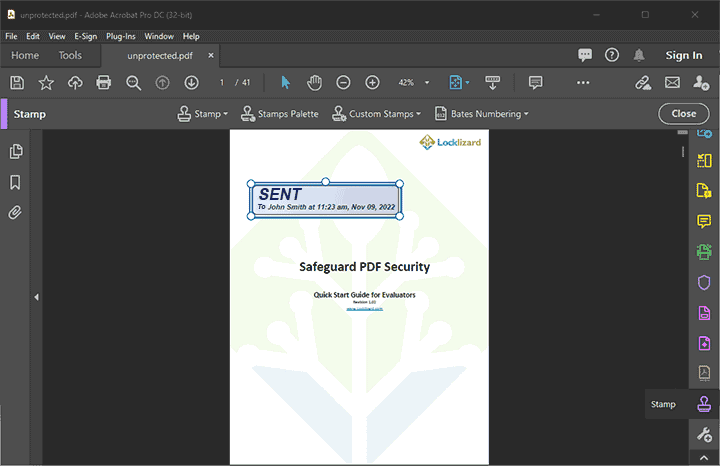The width and height of the screenshot is (720, 466).
Task: Share a link to this file
Action: (643, 83)
